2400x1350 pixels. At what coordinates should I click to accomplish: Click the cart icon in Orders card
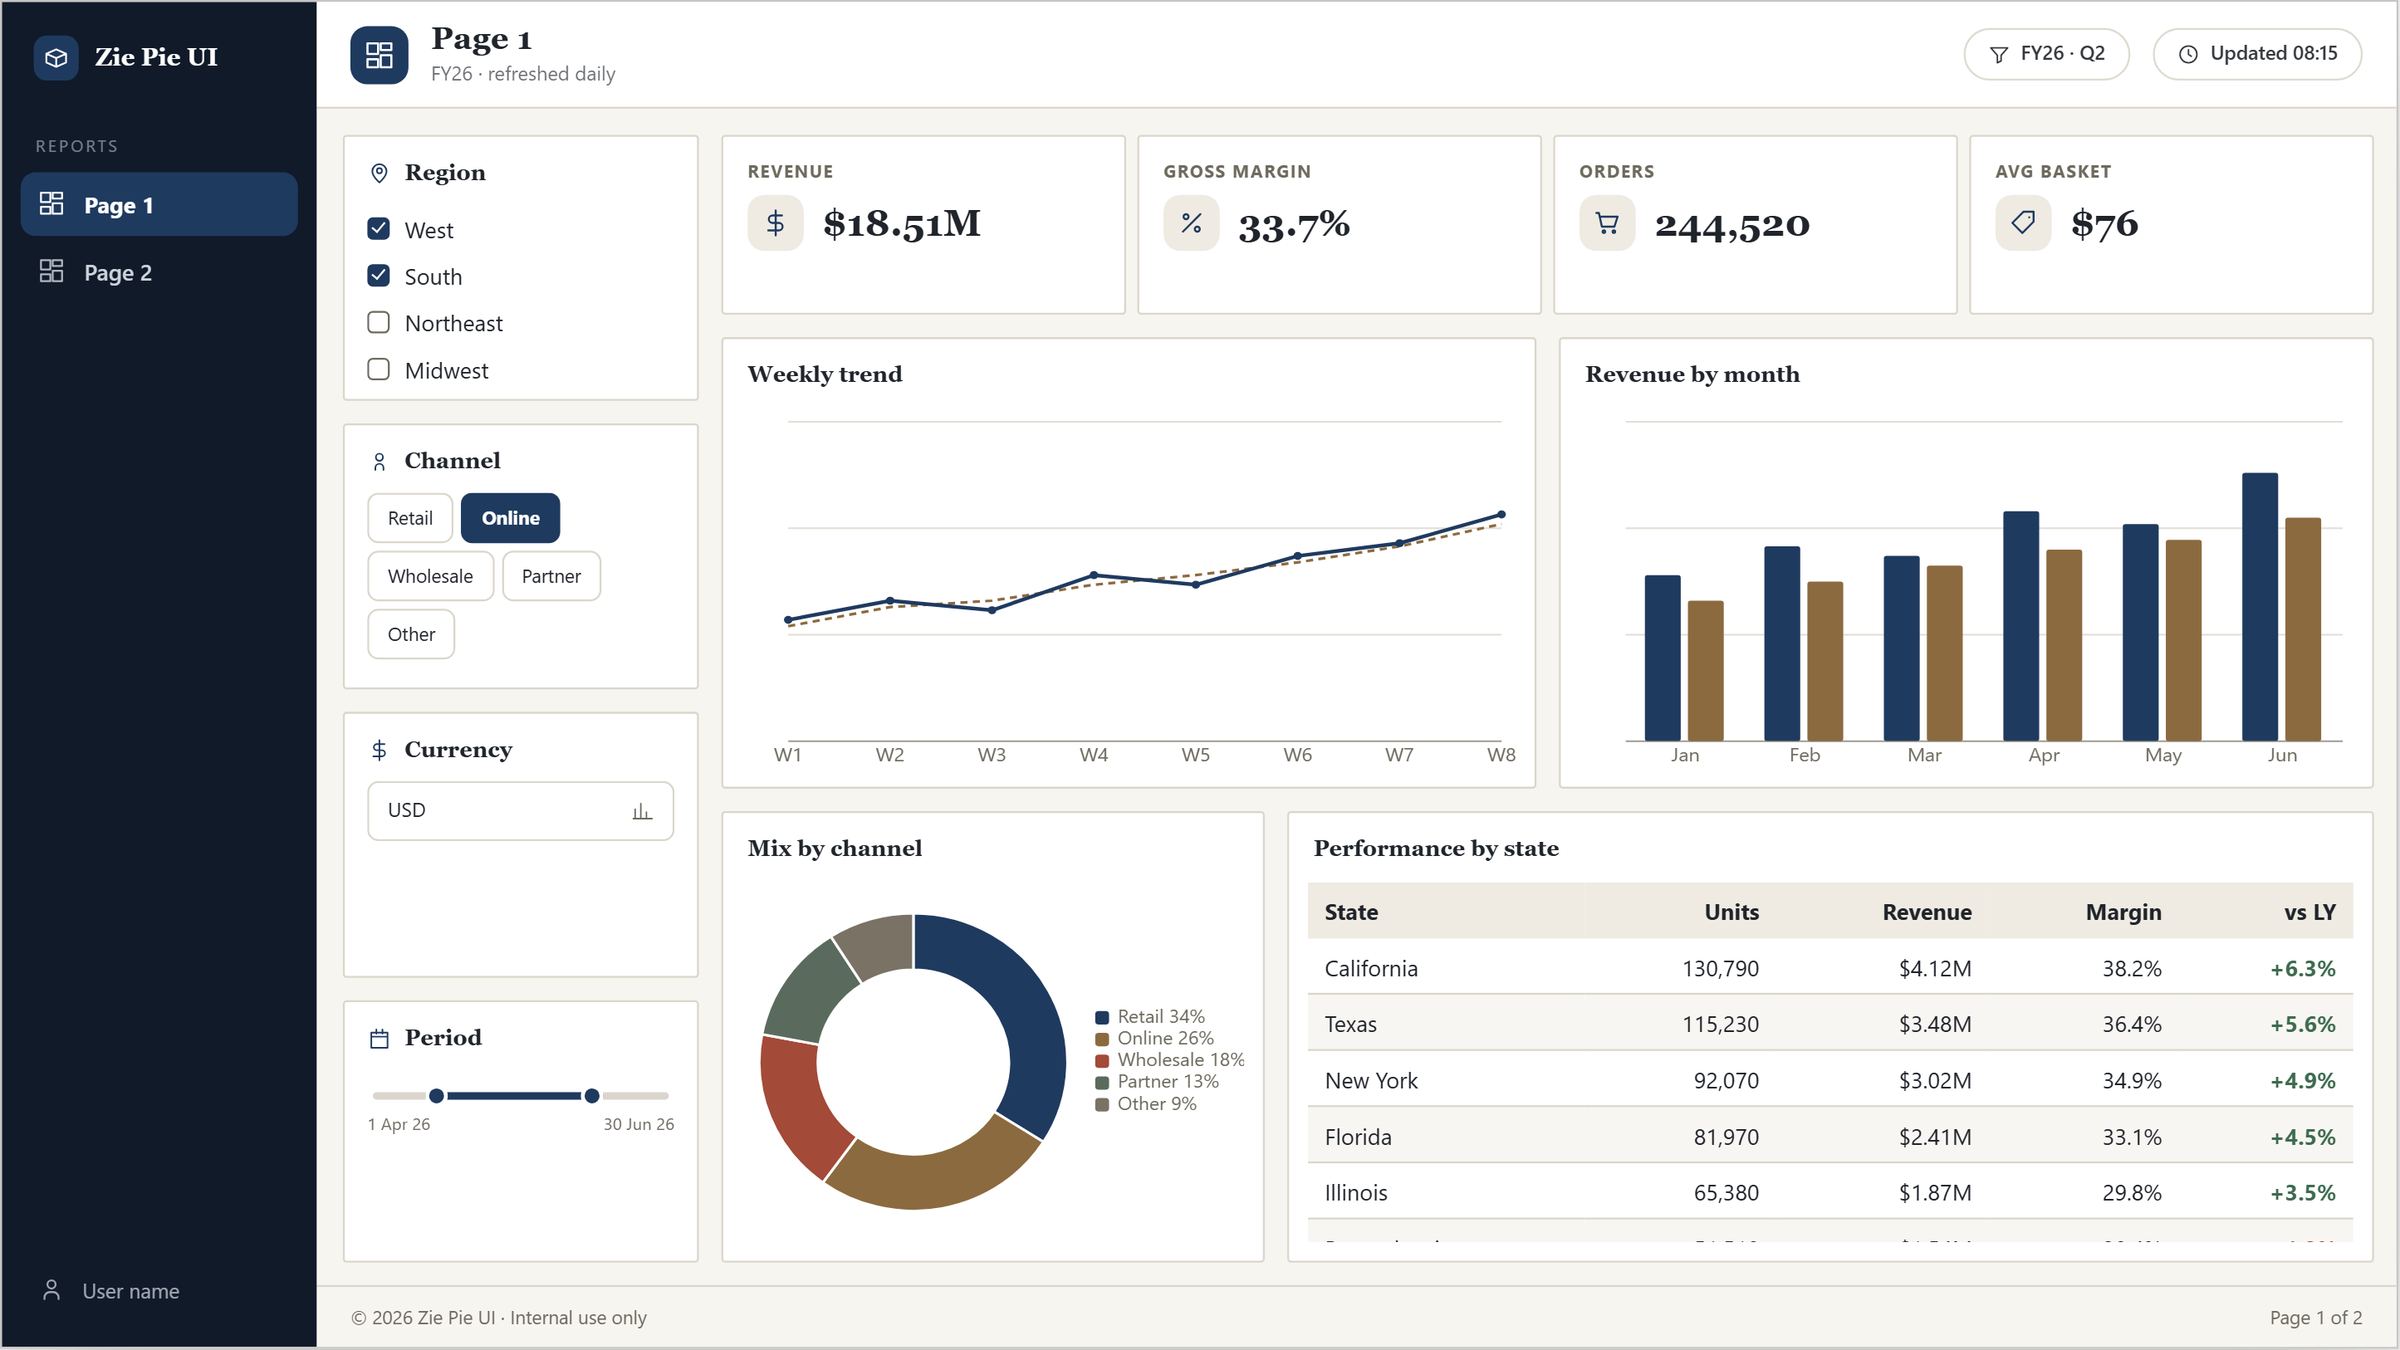[1607, 223]
